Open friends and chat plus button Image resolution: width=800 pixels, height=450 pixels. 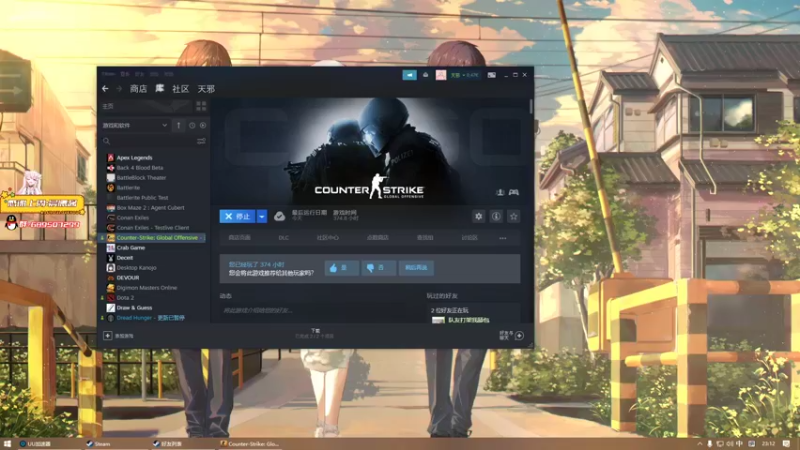519,336
